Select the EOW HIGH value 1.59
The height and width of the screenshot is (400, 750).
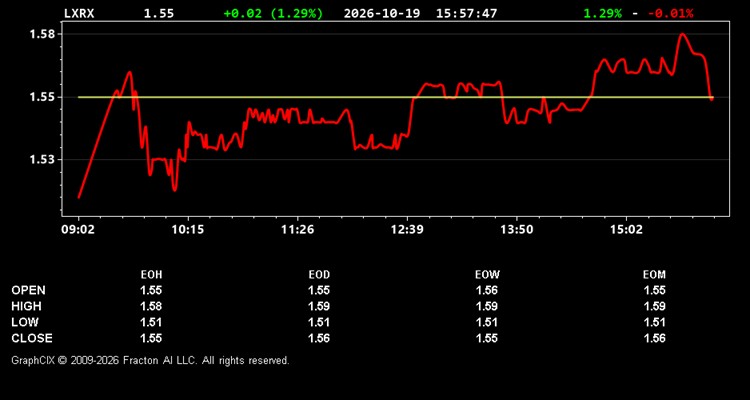pos(487,306)
